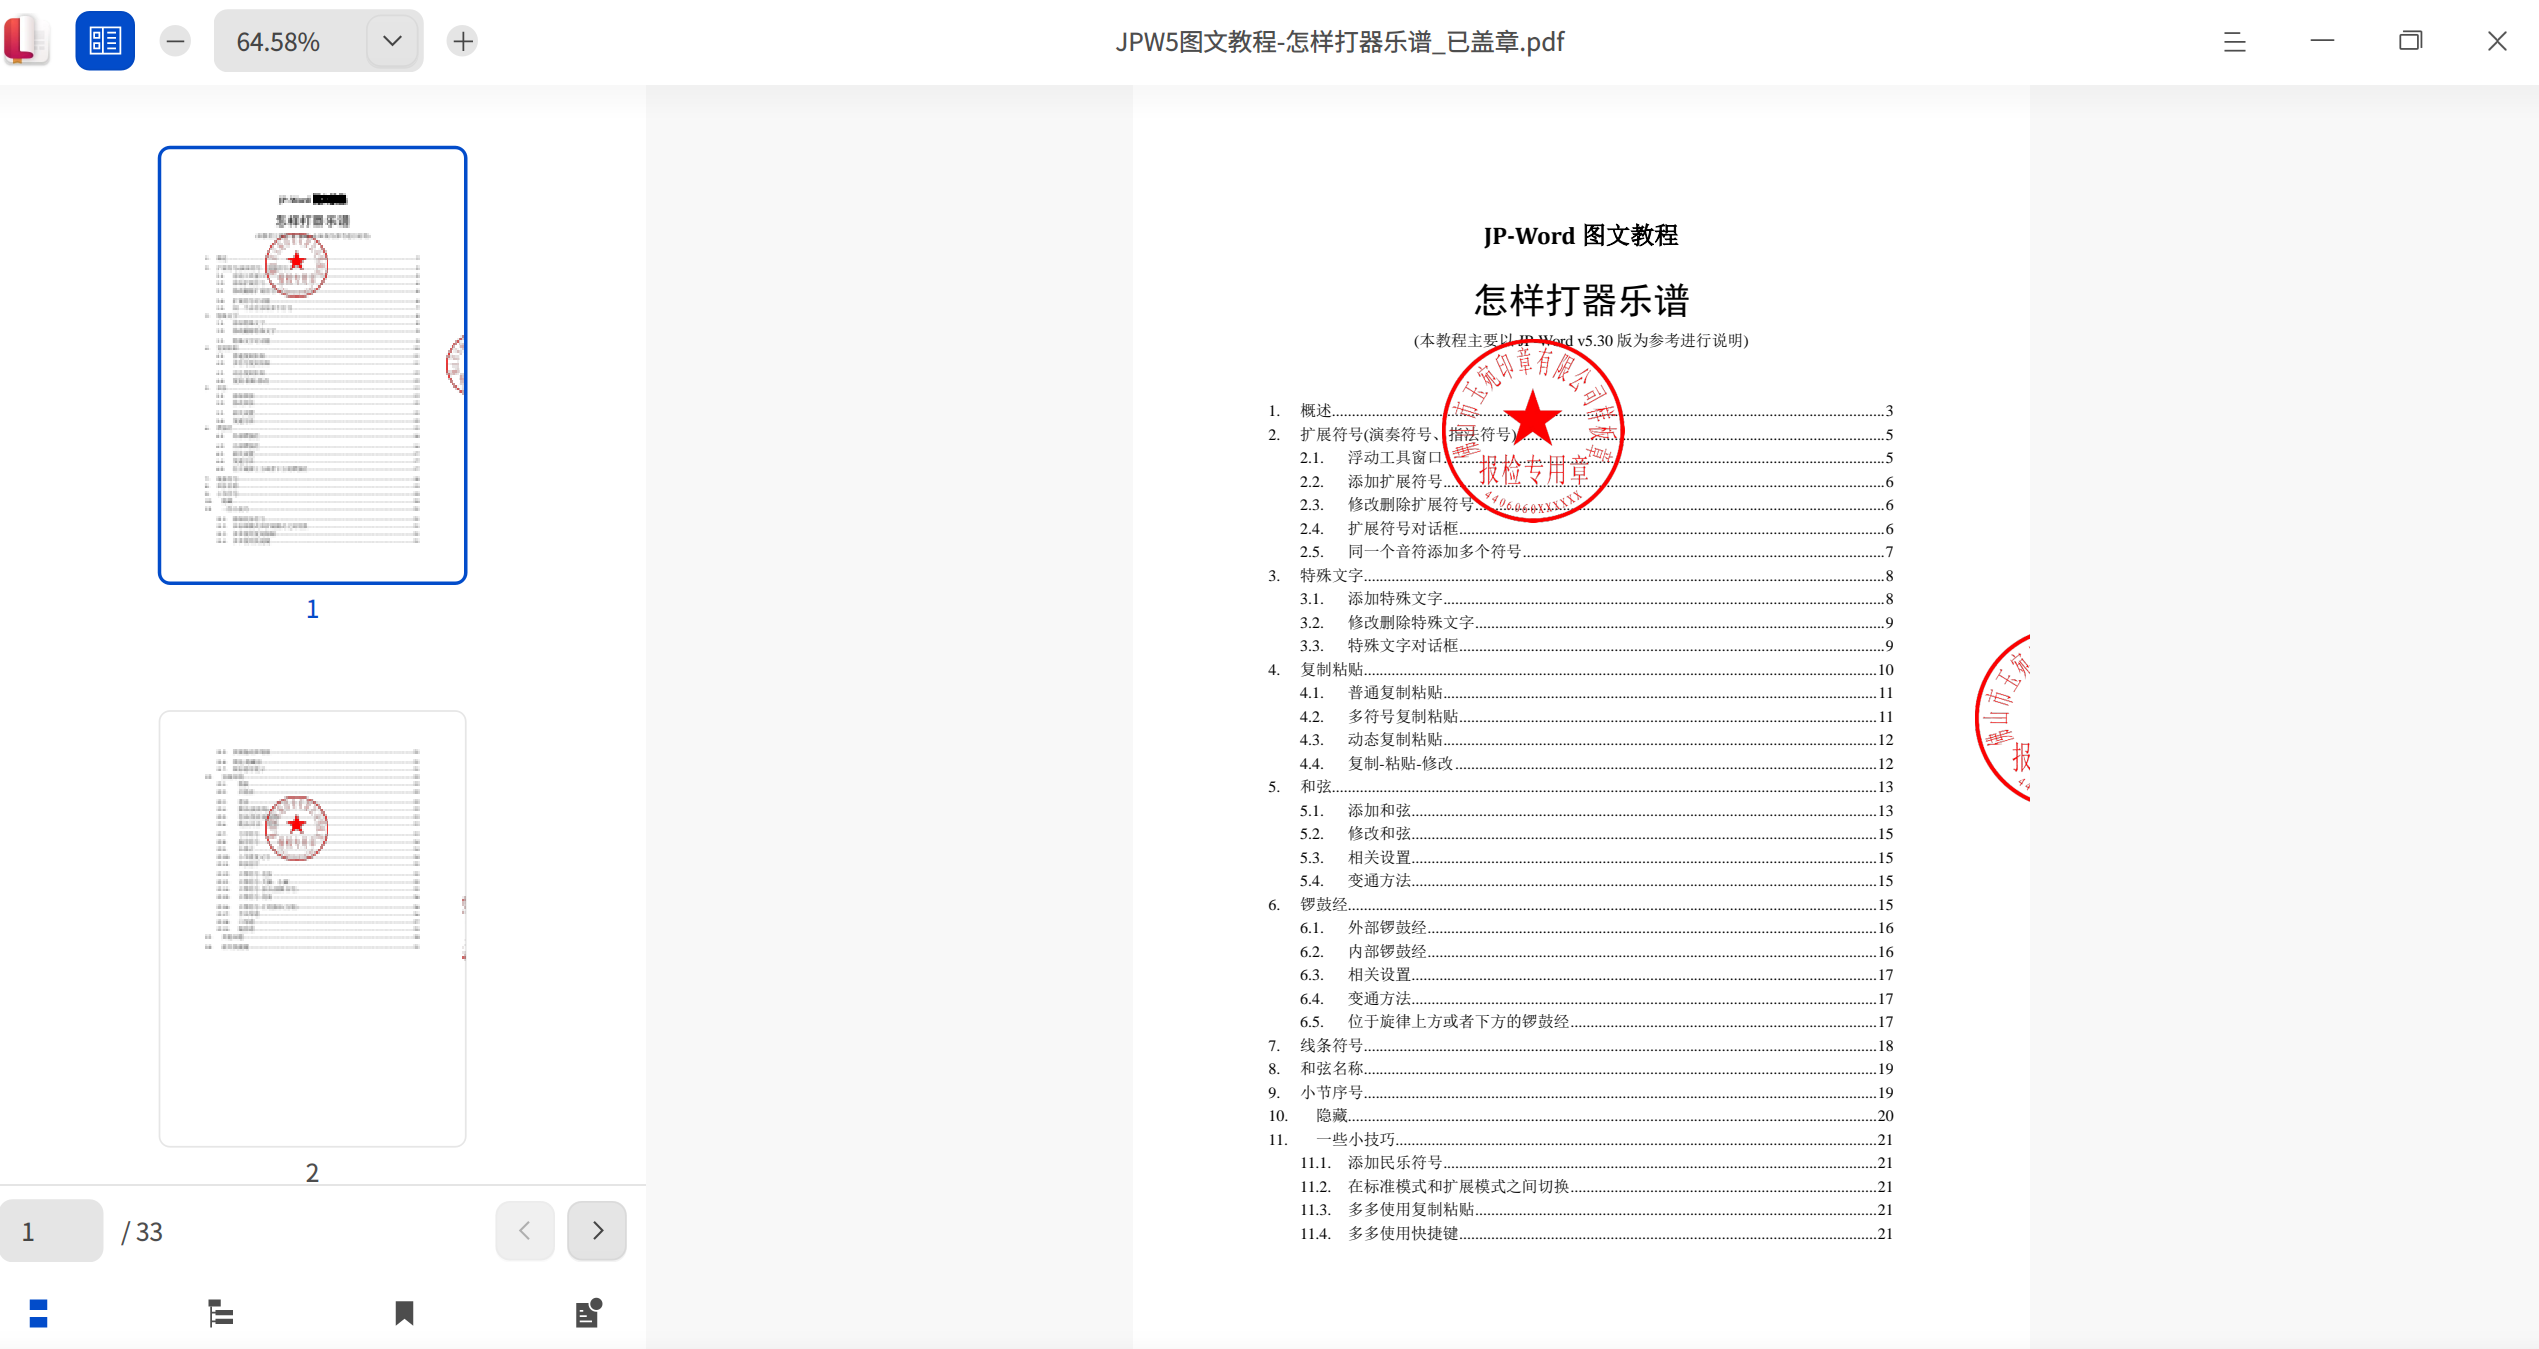Click TOC entry '4.3. 动态复制粘贴'
This screenshot has width=2539, height=1349.
click(1596, 740)
